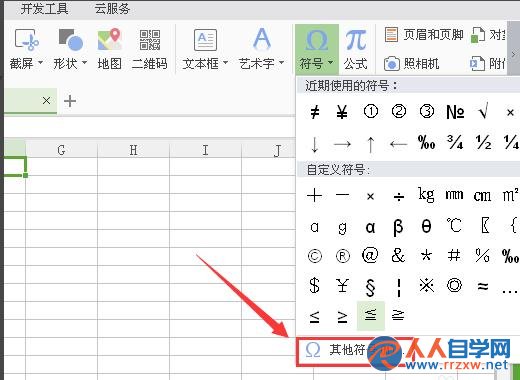The width and height of the screenshot is (520, 380).
Task: Insert the kg unit symbol
Action: tap(427, 195)
